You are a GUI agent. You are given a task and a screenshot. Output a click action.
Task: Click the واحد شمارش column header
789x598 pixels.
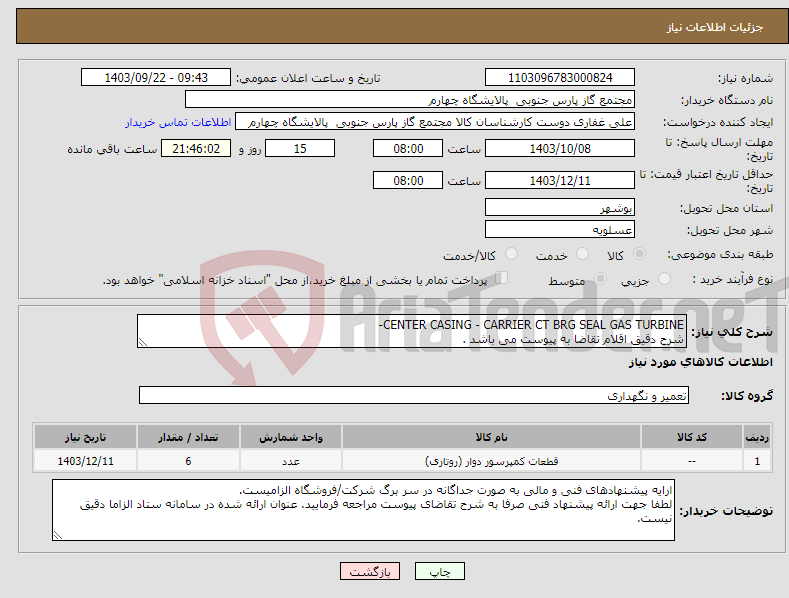(291, 437)
